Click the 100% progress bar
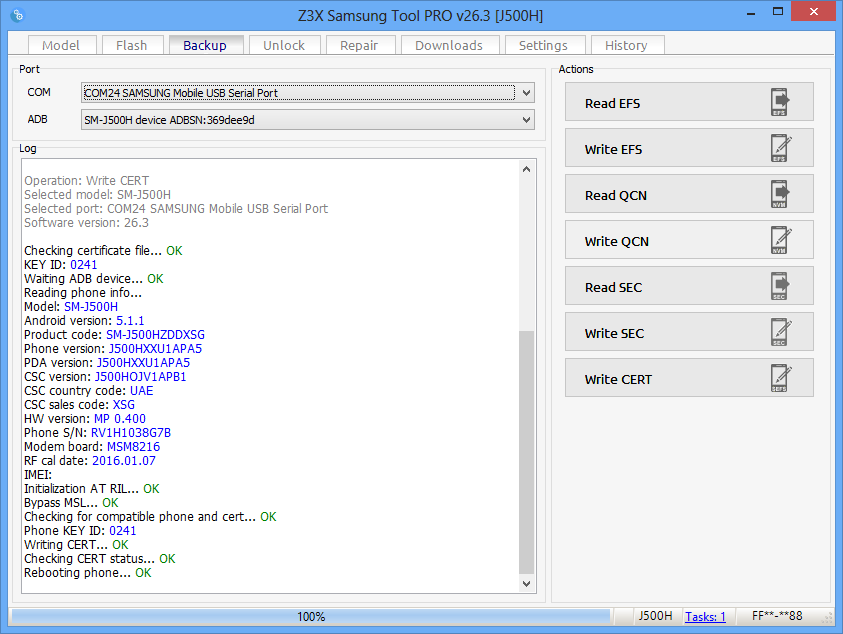 coord(311,616)
